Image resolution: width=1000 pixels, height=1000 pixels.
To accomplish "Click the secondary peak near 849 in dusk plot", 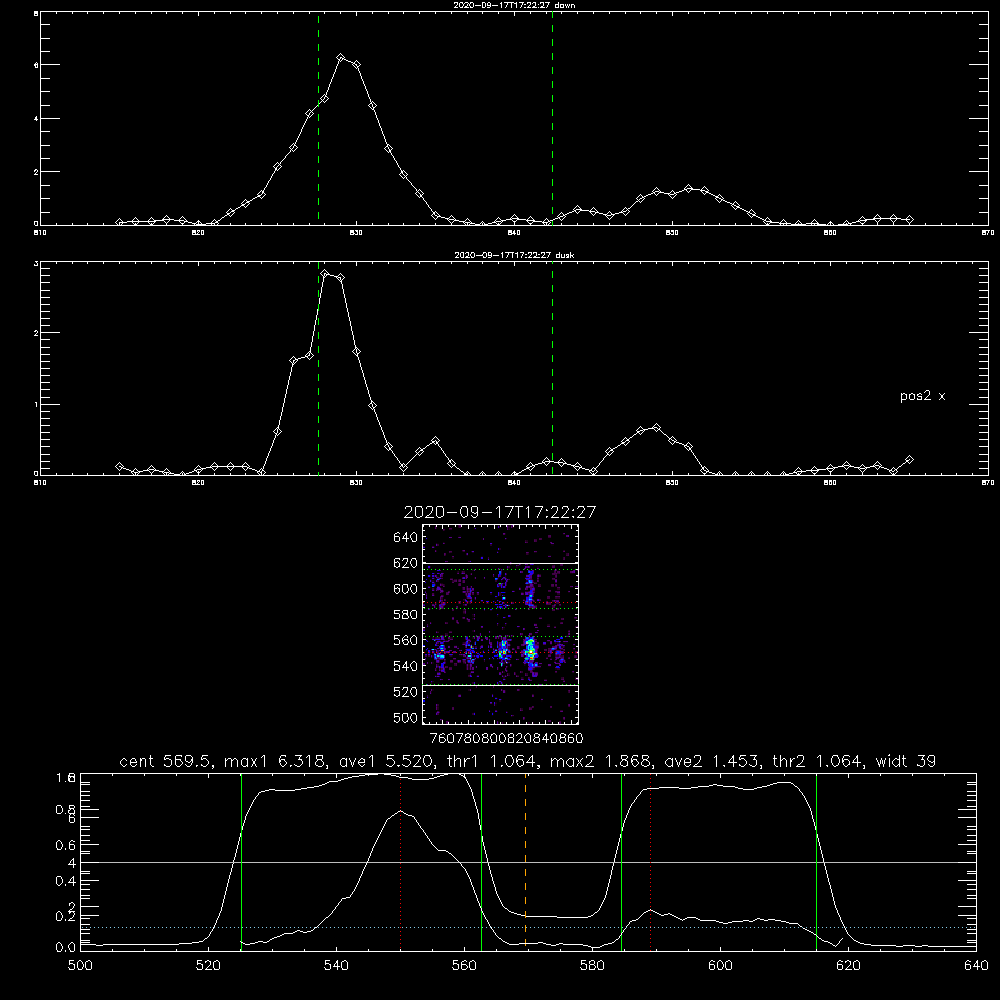I will point(656,427).
